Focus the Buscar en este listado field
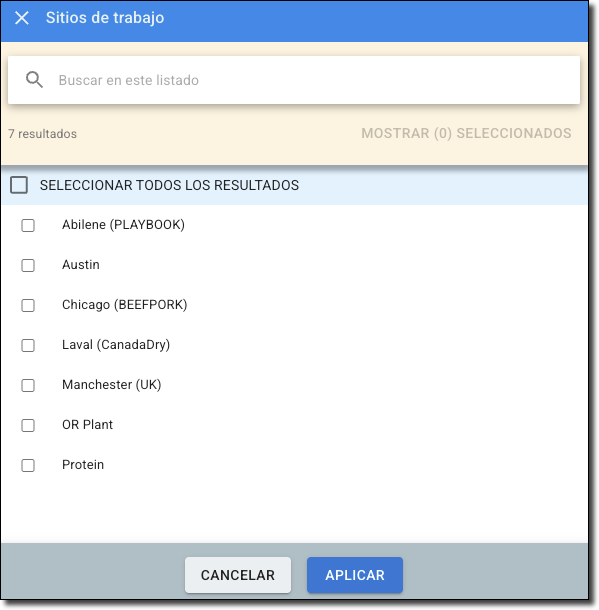The width and height of the screenshot is (599, 610). tap(294, 80)
